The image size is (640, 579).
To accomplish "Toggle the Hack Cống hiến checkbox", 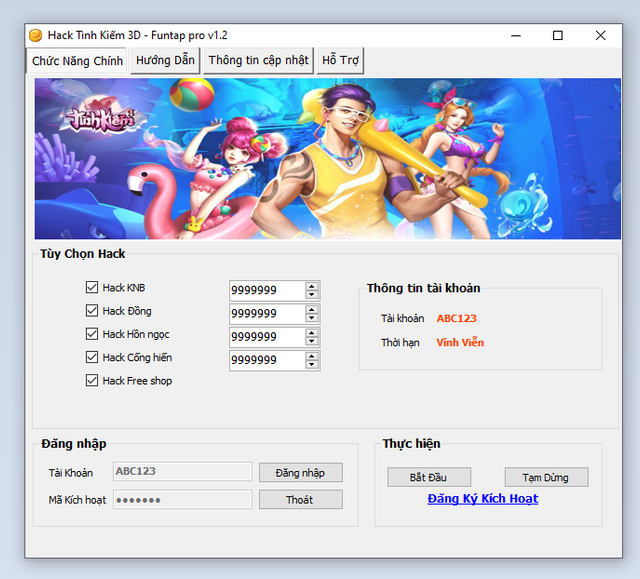I will pyautogui.click(x=93, y=357).
